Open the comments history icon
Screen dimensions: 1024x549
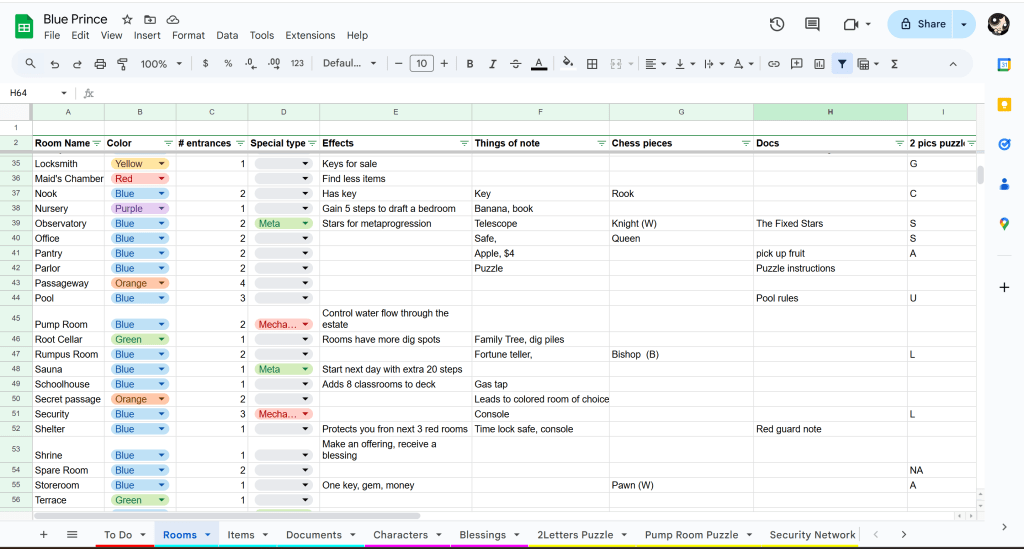tap(812, 24)
